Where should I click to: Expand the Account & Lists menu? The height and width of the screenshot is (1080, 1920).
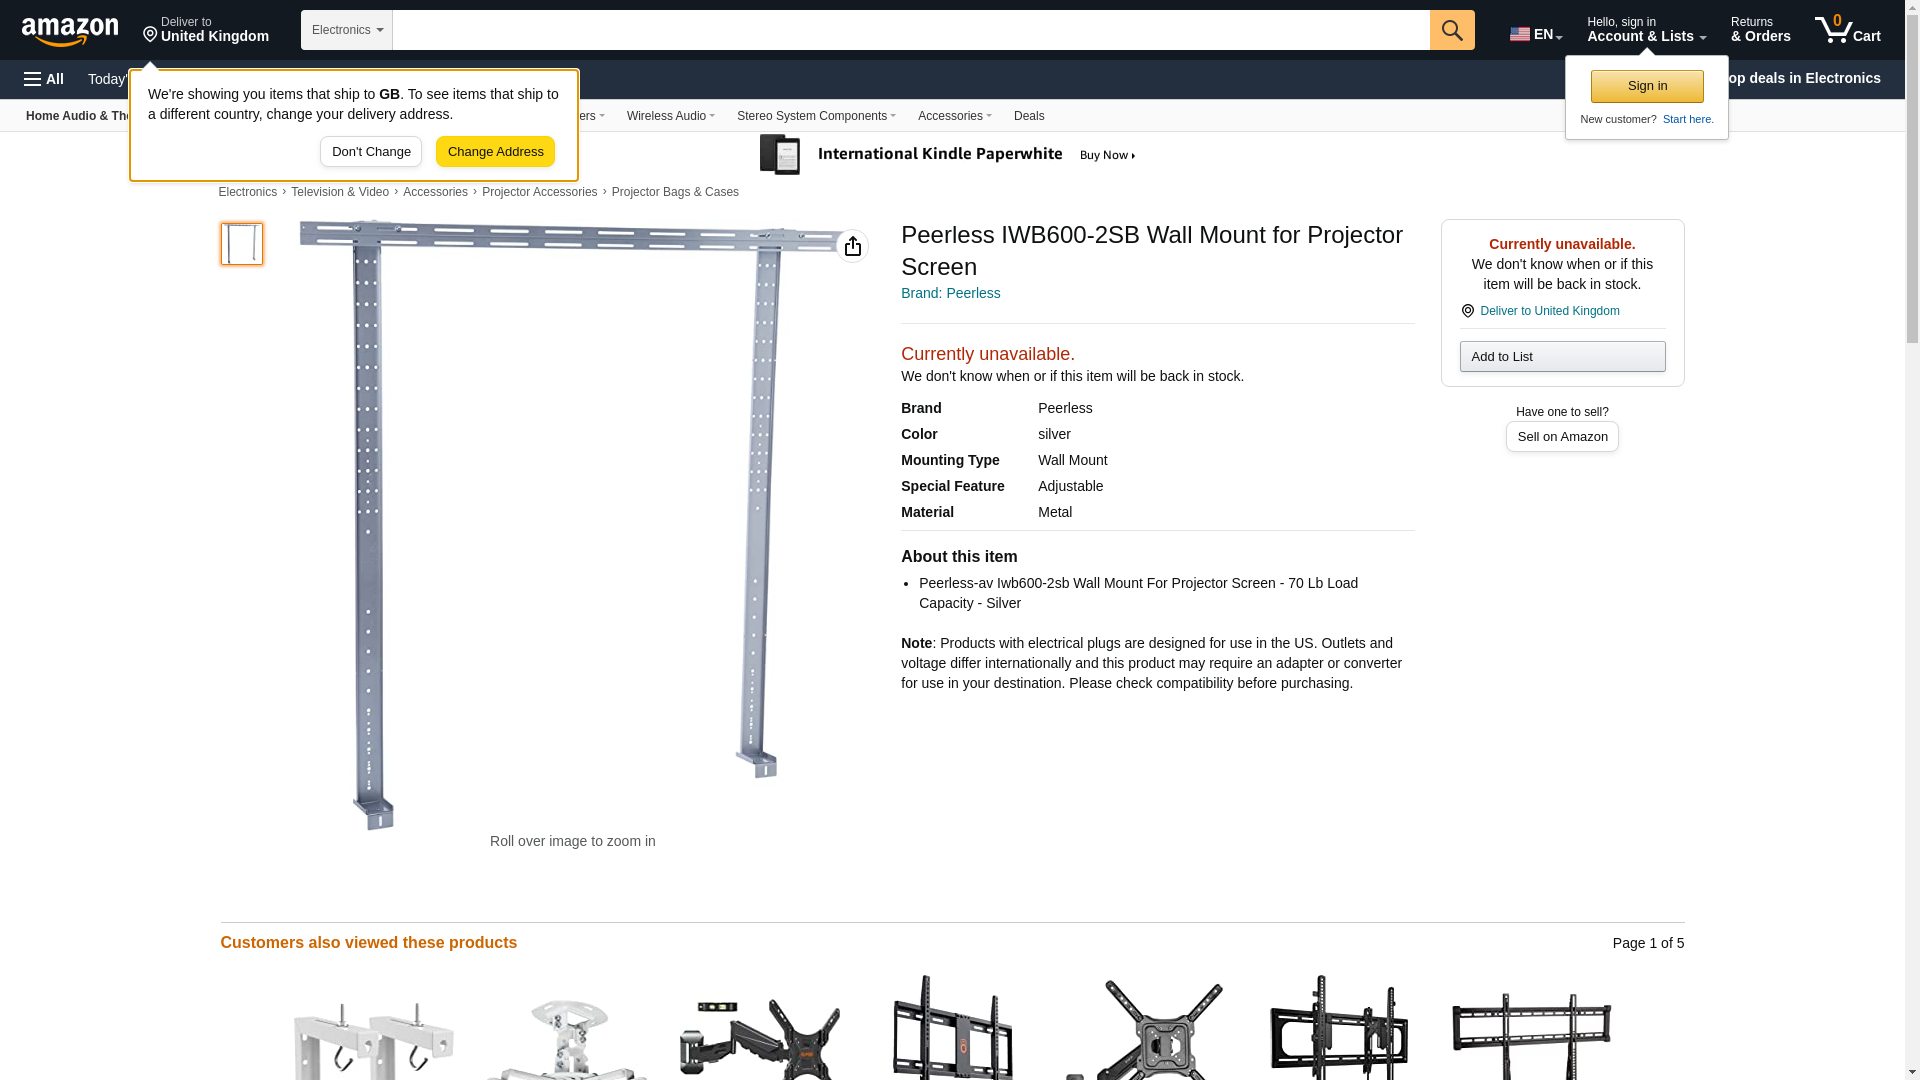[x=1646, y=30]
